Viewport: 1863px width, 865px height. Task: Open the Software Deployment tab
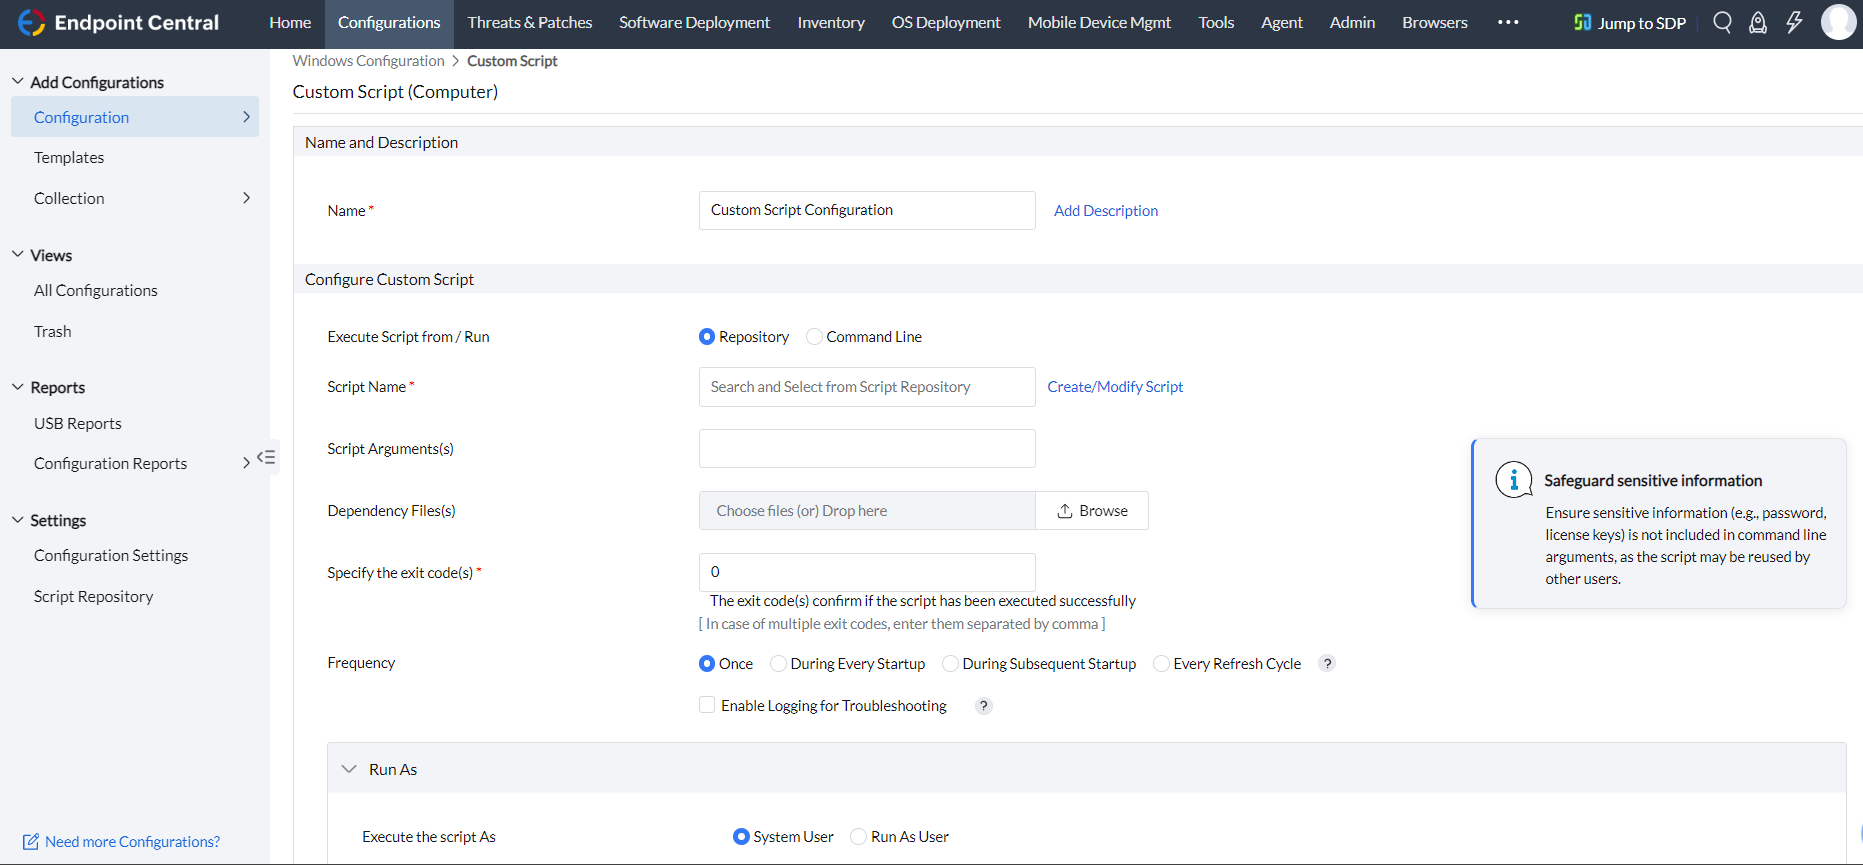[x=694, y=22]
